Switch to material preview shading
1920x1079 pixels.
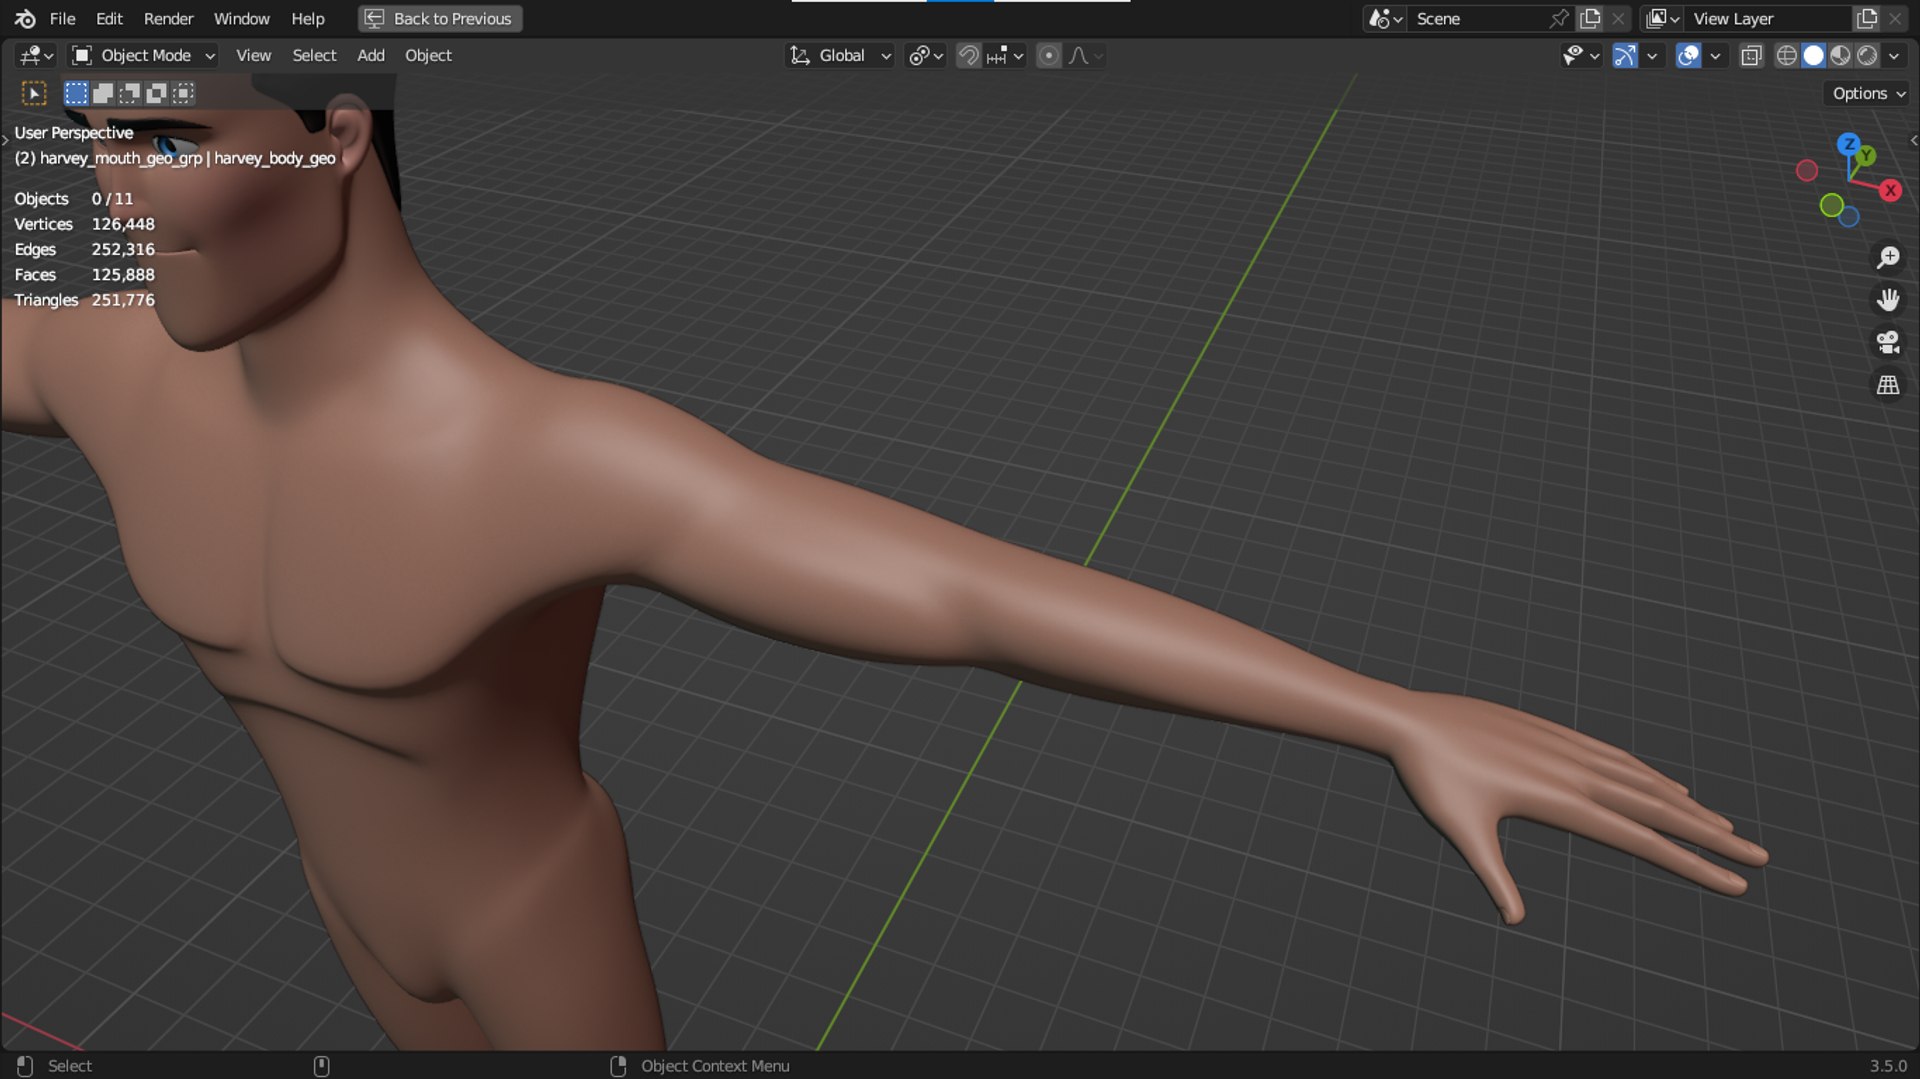point(1840,56)
